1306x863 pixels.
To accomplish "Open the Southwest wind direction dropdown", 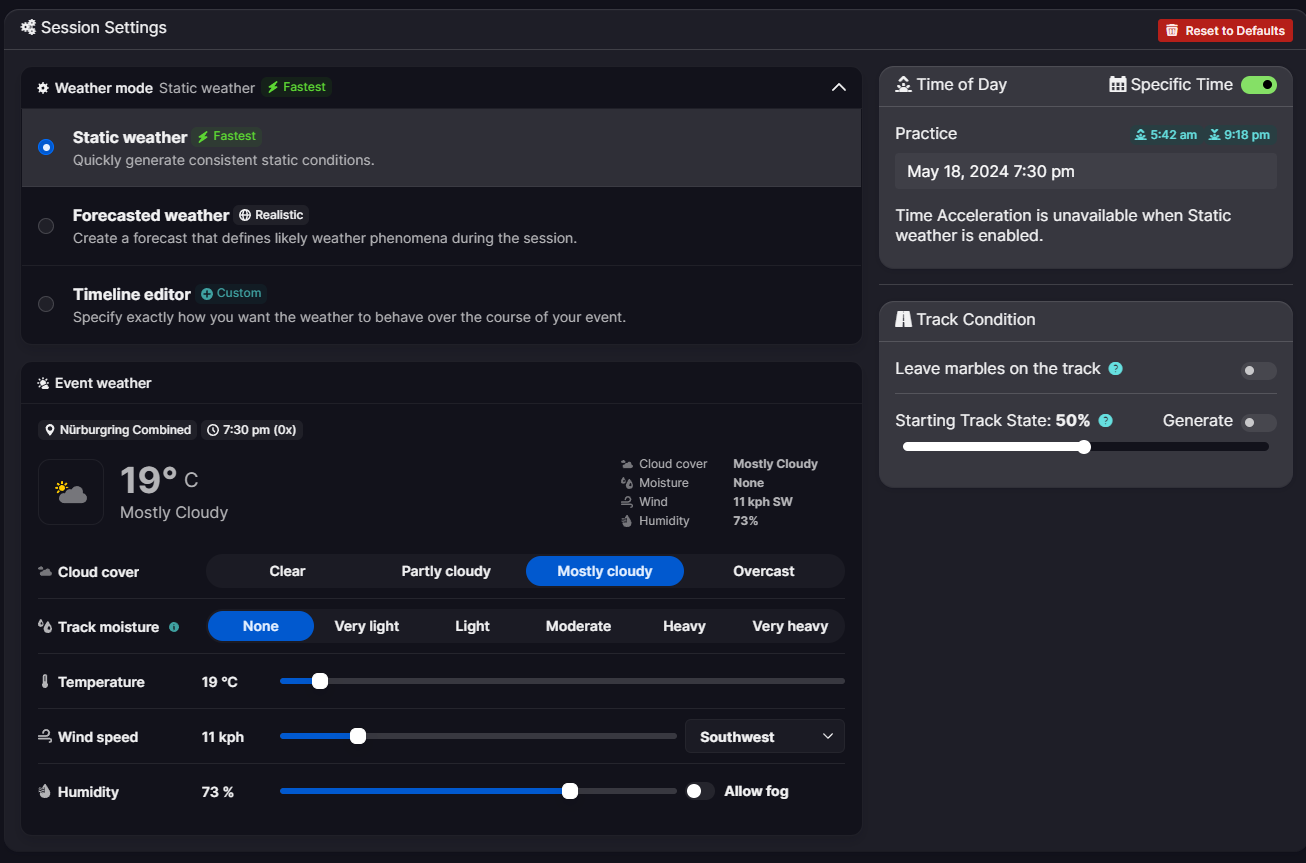I will coord(765,737).
